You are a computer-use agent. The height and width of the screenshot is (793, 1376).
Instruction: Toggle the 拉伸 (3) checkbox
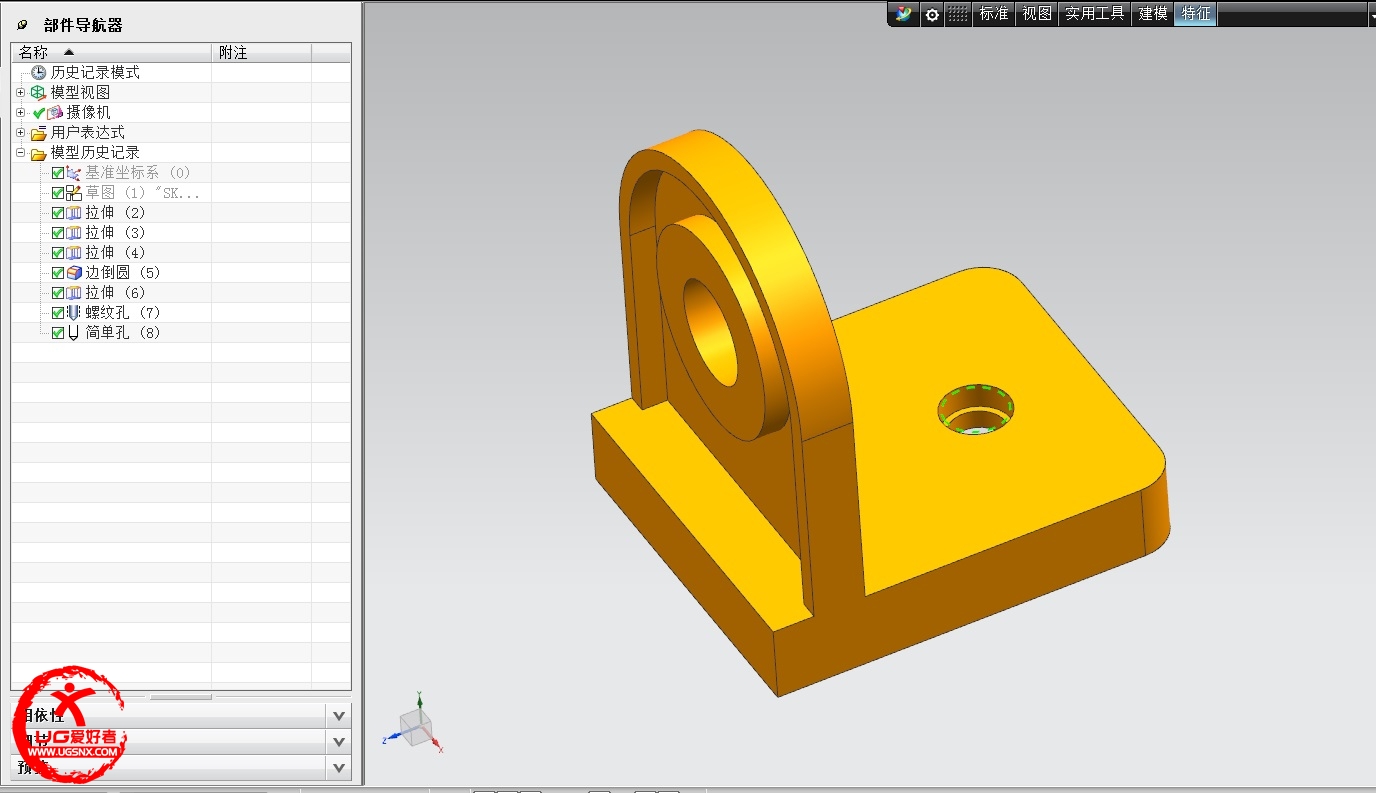click(x=58, y=233)
